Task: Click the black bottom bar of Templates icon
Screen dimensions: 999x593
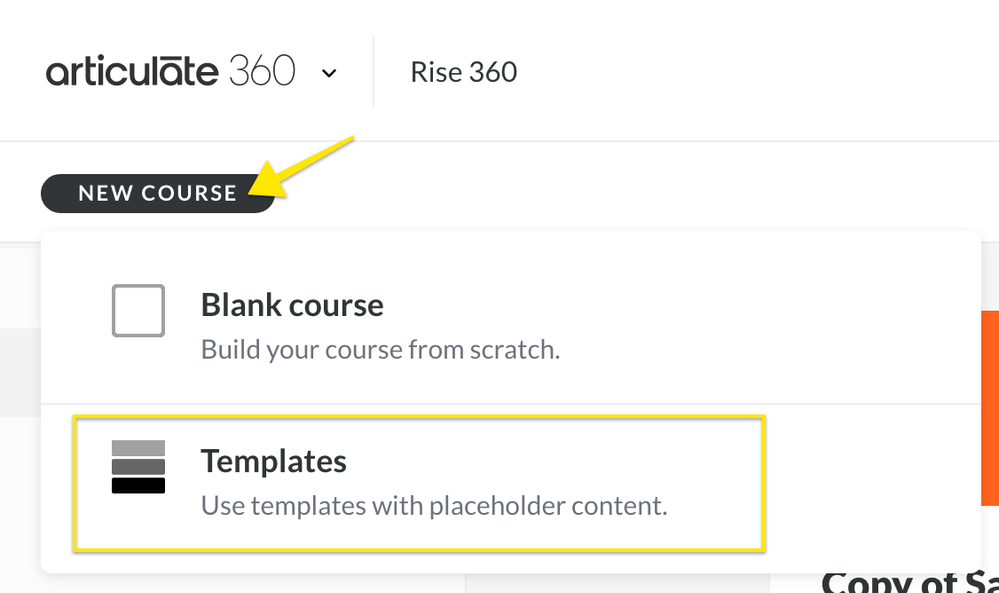Action: 138,486
